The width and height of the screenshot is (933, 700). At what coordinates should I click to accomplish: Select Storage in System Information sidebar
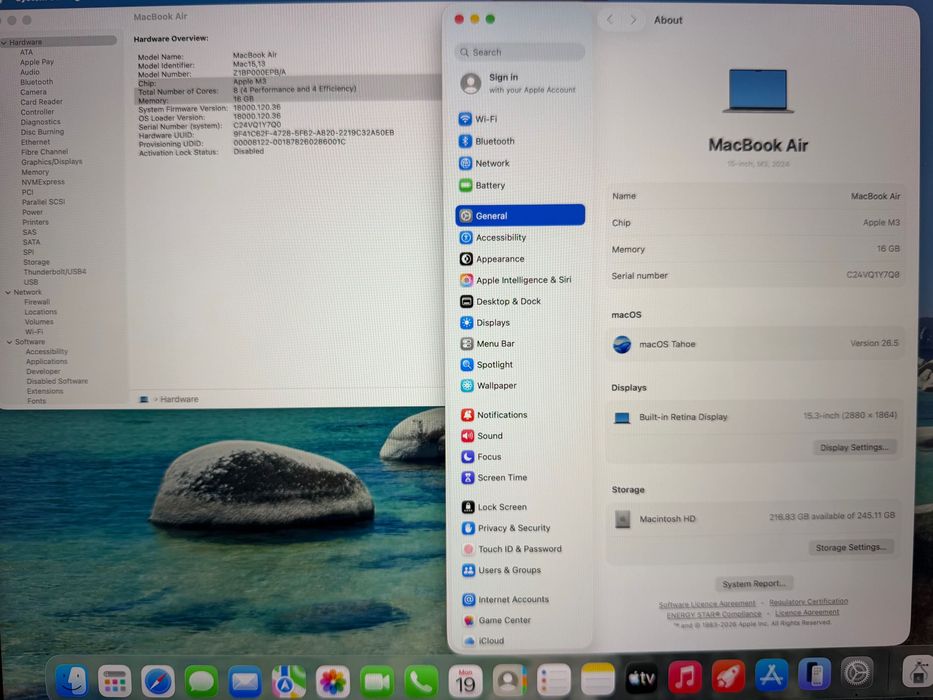click(x=36, y=262)
